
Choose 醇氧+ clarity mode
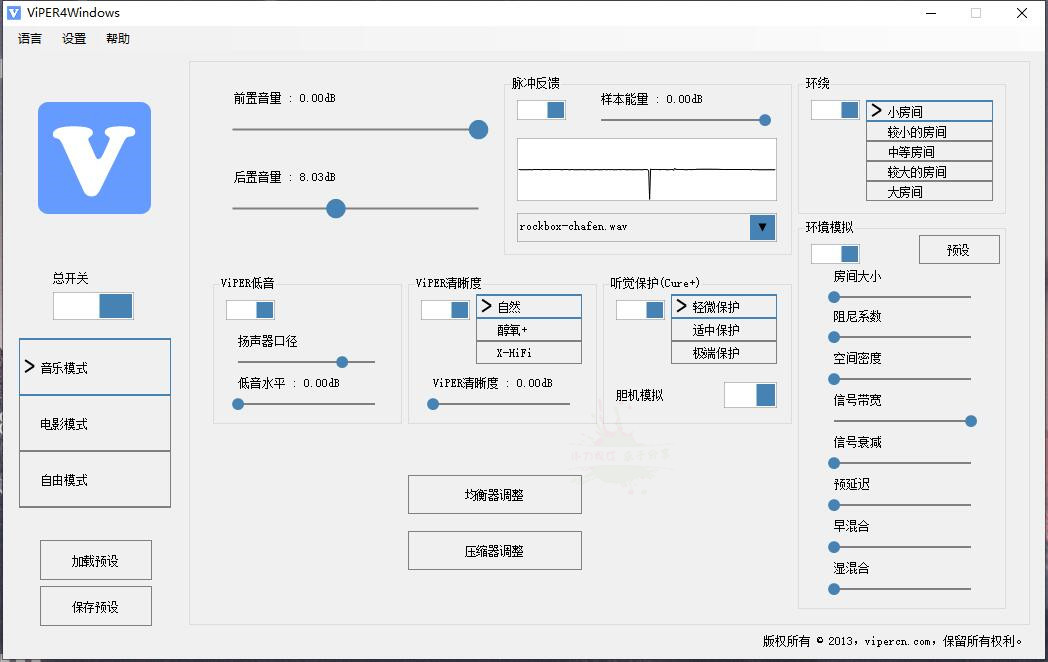(x=528, y=329)
